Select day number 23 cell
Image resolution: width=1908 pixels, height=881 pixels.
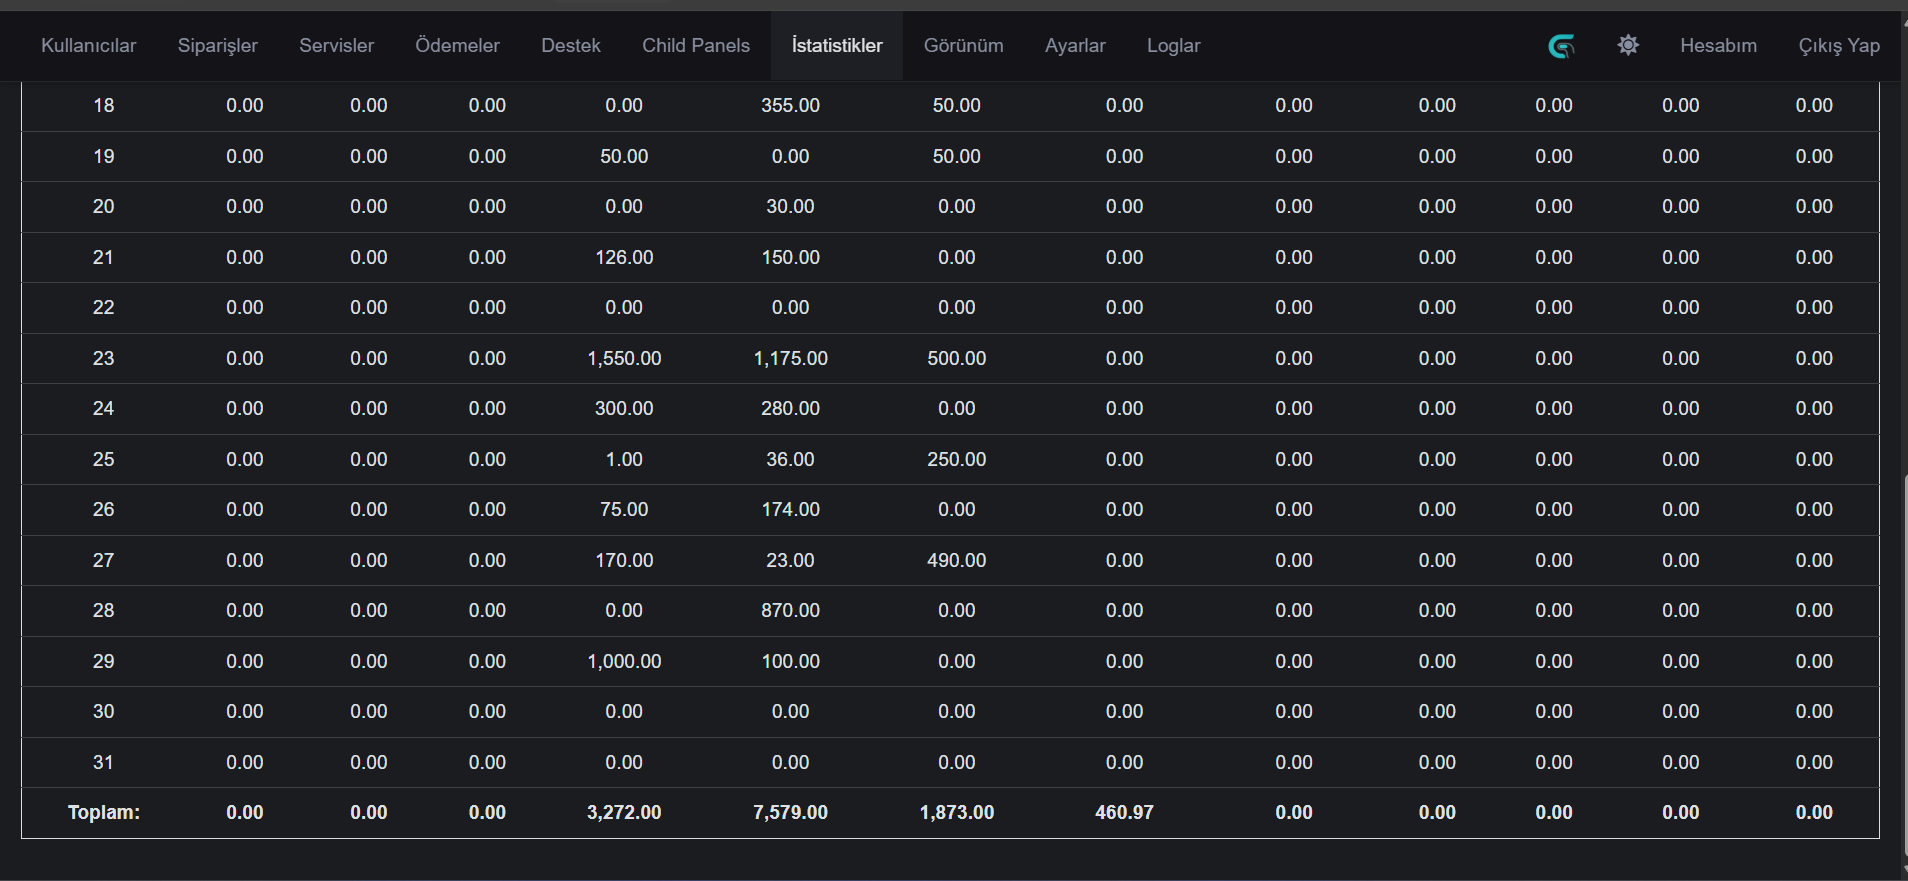tap(103, 359)
